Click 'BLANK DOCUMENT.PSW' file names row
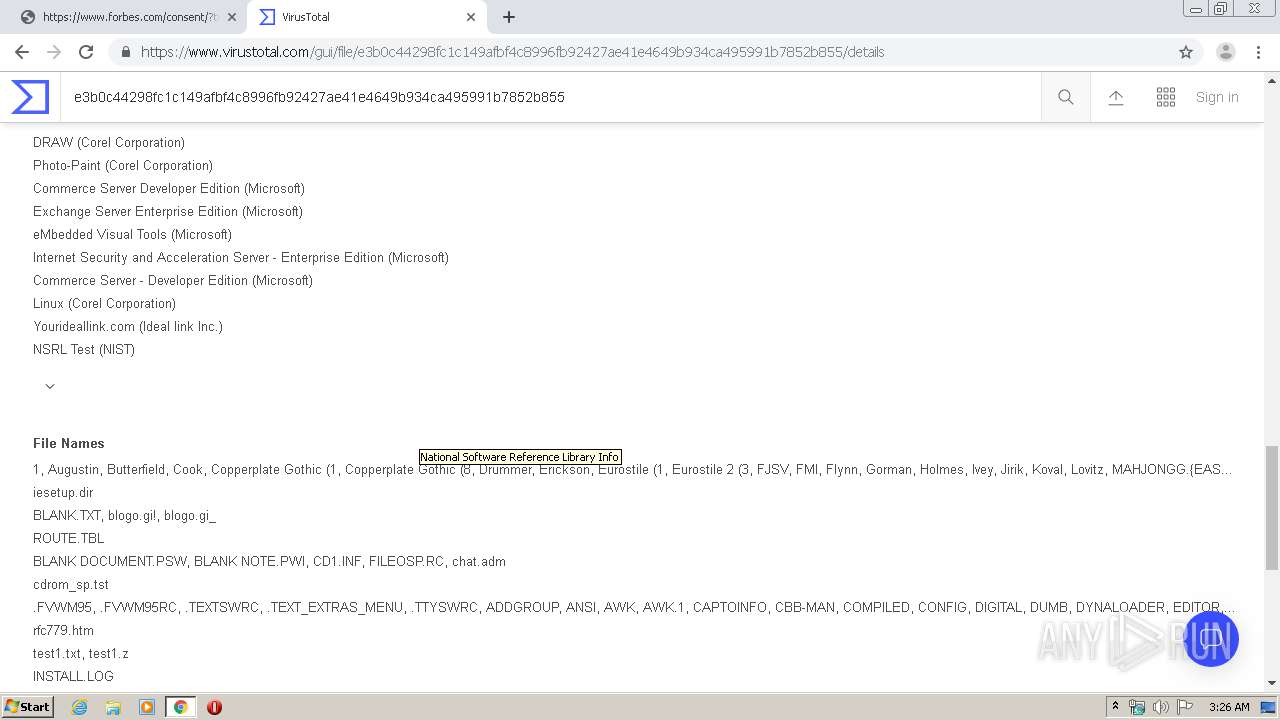The image size is (1280, 720). (x=269, y=561)
